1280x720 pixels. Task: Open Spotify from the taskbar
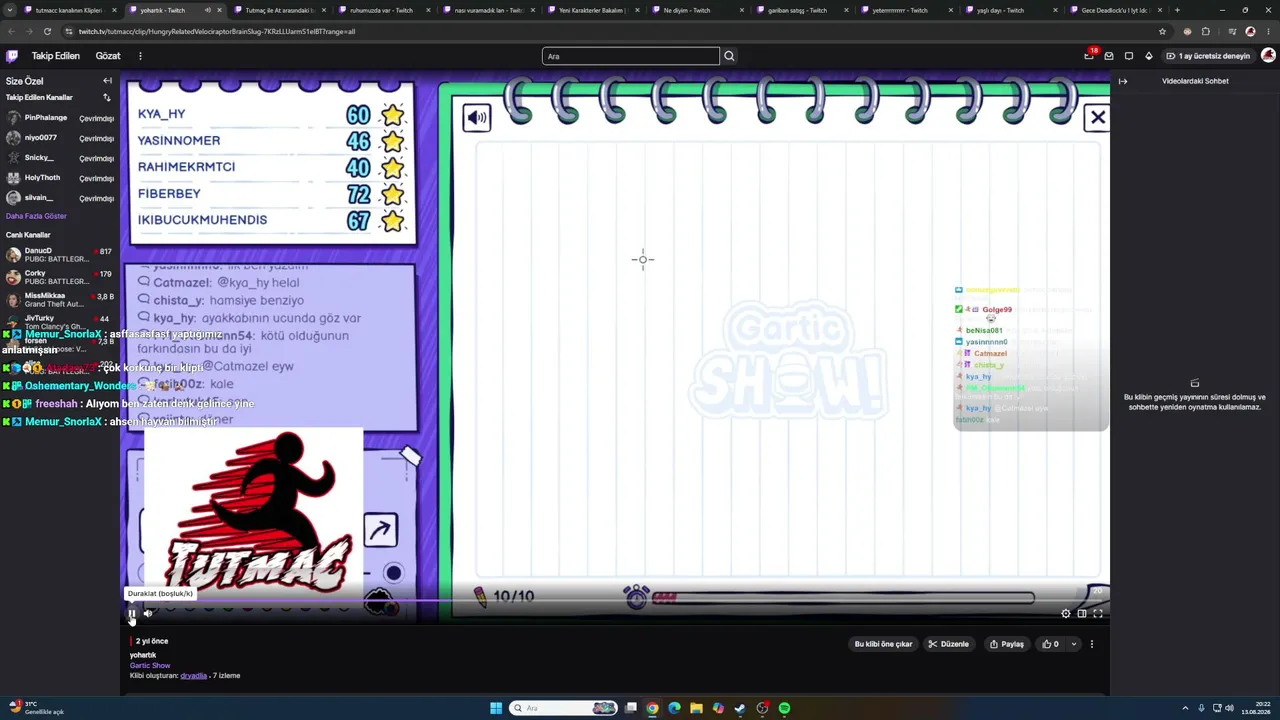click(x=784, y=708)
